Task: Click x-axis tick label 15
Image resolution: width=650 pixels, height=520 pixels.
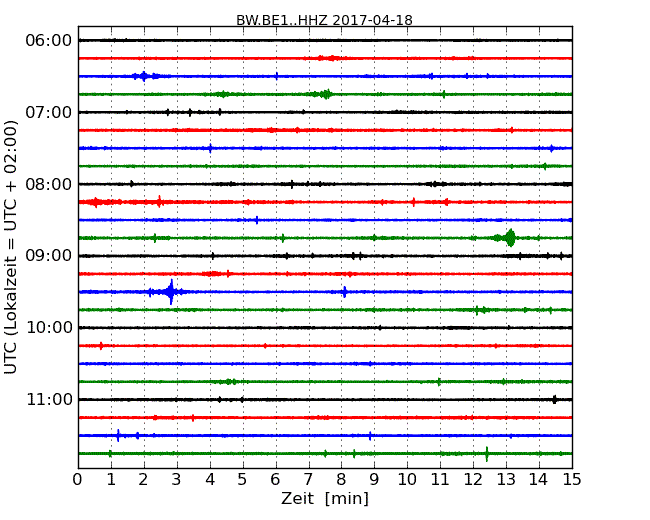Action: pos(572,480)
